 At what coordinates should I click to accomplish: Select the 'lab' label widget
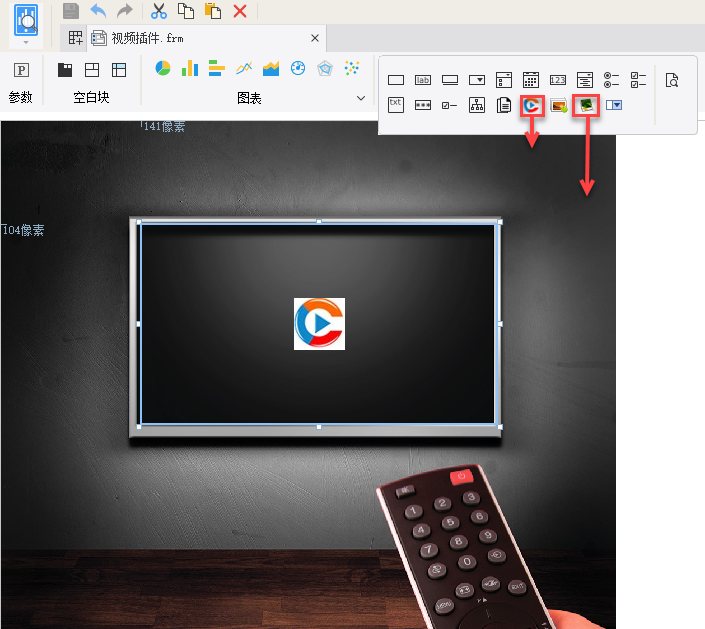423,80
